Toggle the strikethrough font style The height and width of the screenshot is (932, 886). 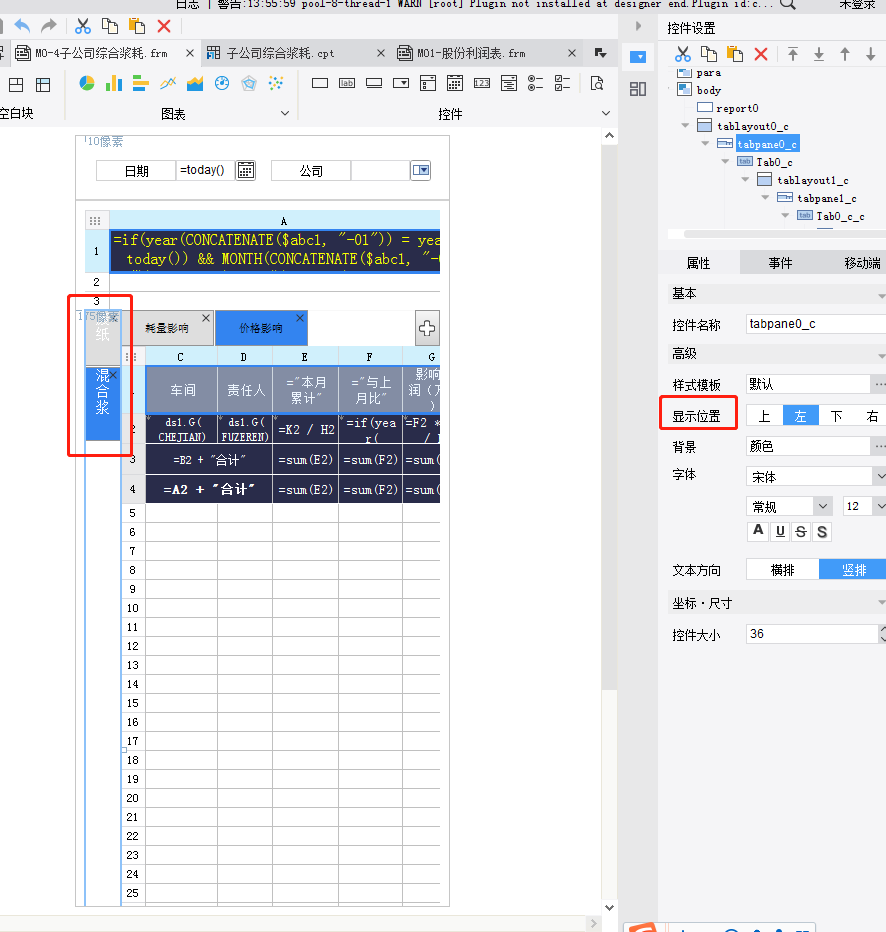point(801,531)
